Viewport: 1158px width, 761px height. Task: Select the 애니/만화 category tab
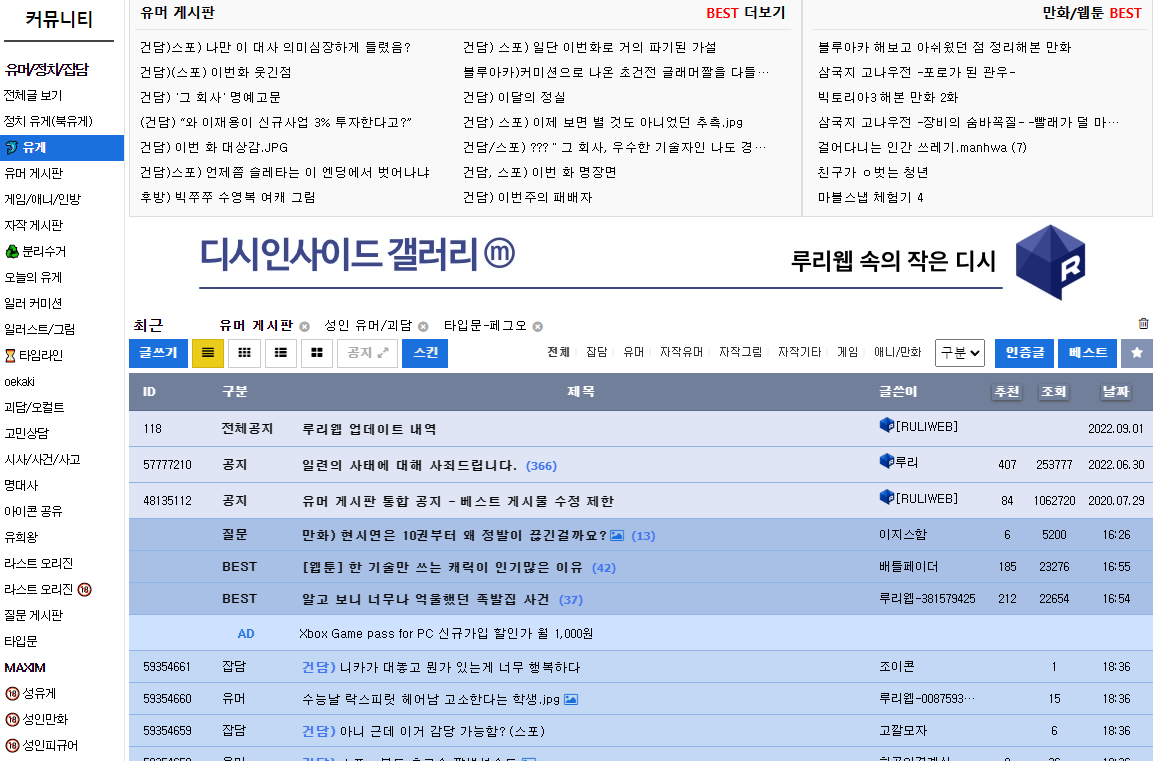coord(897,353)
